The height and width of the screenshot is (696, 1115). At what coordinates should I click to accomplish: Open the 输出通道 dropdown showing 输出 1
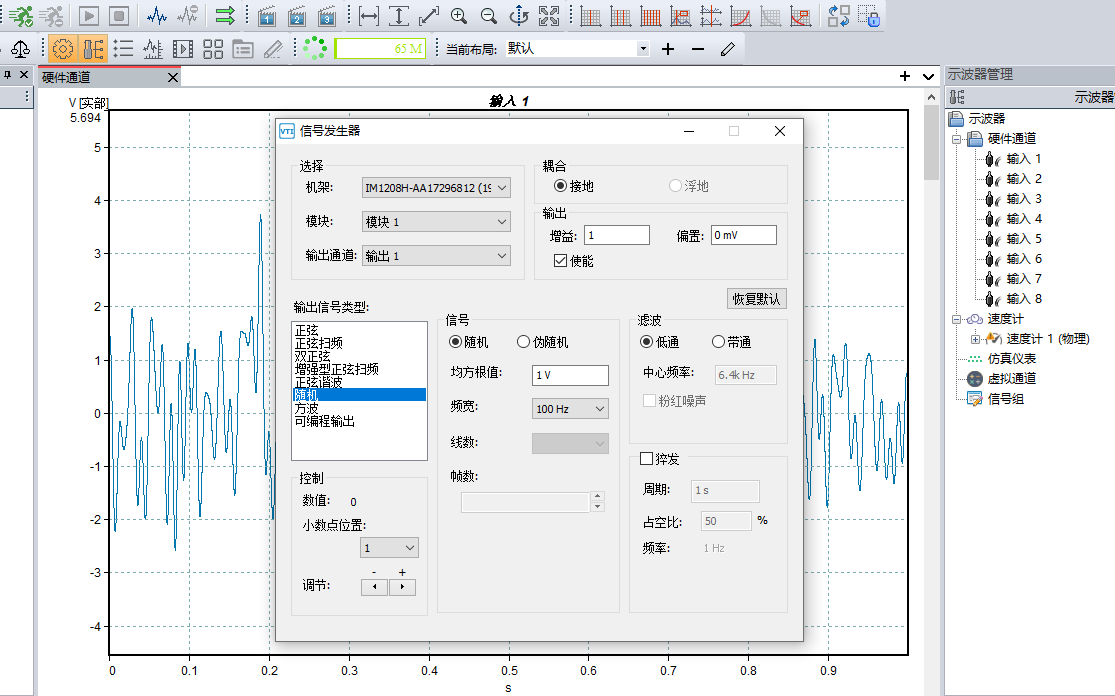point(436,256)
